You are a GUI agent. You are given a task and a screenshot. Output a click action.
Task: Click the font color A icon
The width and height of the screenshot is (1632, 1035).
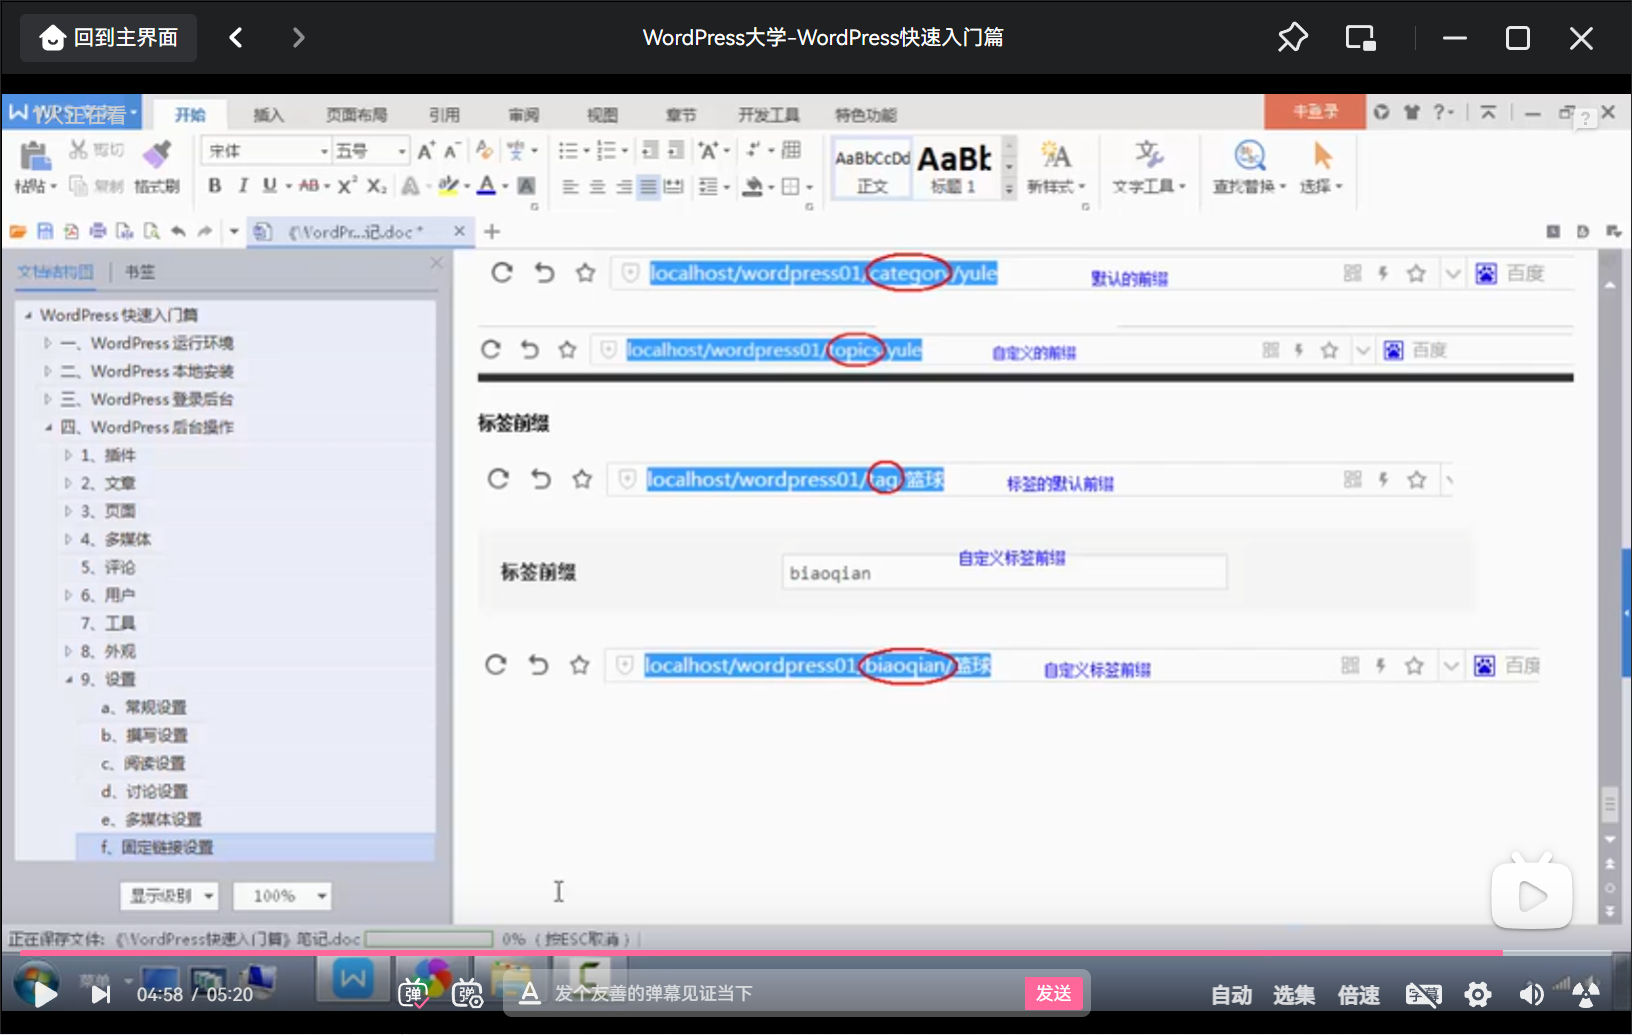pos(487,185)
